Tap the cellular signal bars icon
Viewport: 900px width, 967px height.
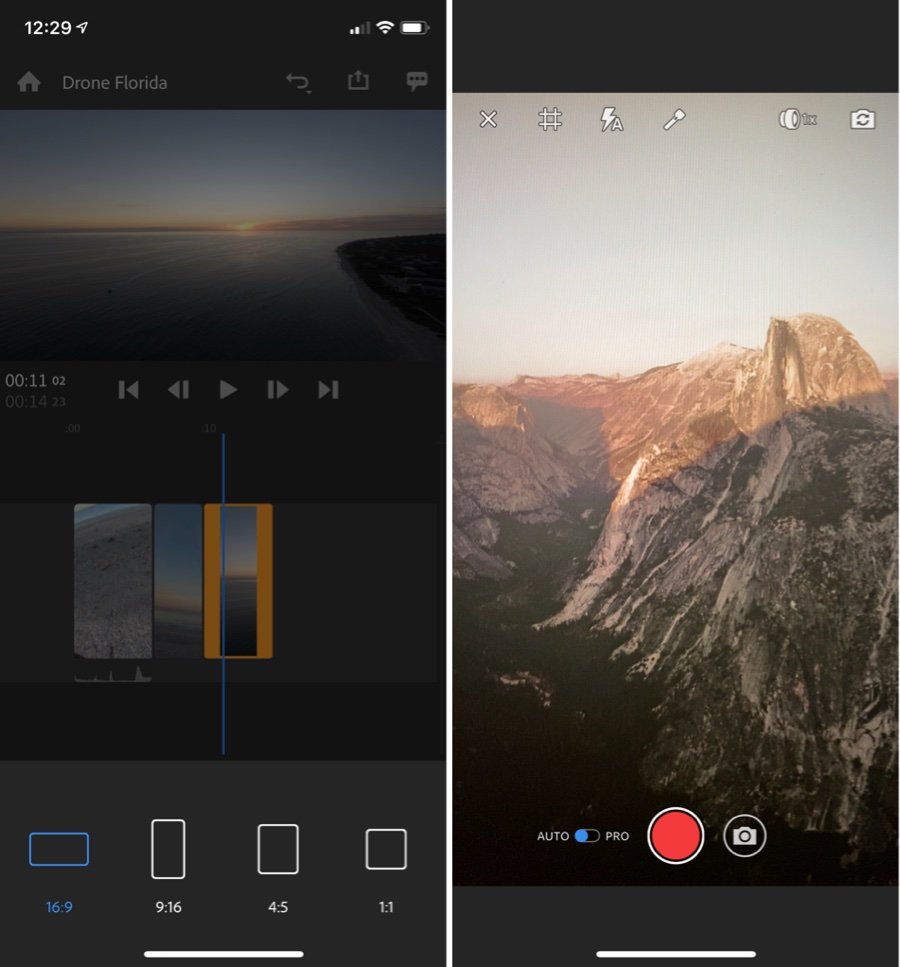(360, 28)
